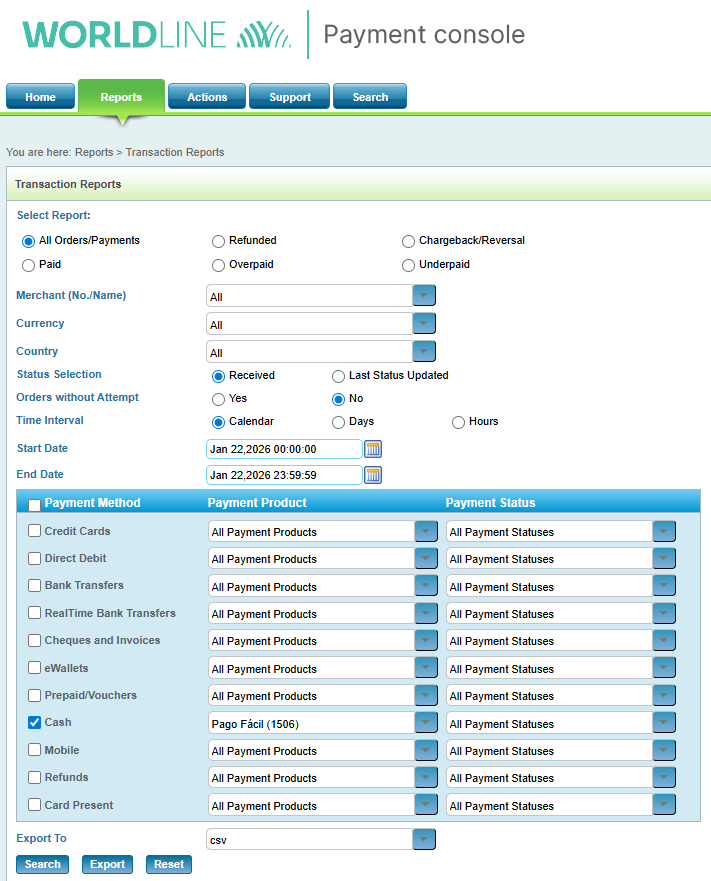The width and height of the screenshot is (711, 881).
Task: Click the Worldline logo
Action: click(156, 35)
